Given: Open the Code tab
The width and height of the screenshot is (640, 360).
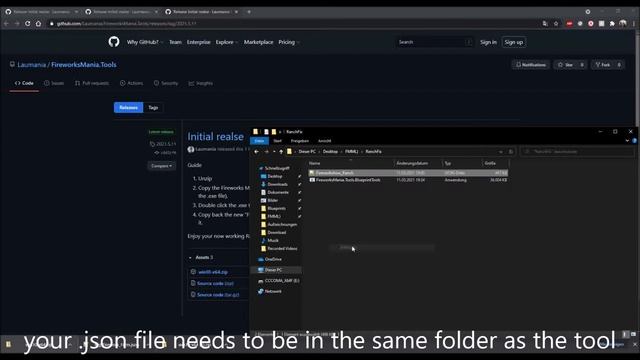Looking at the screenshot, I should [24, 83].
